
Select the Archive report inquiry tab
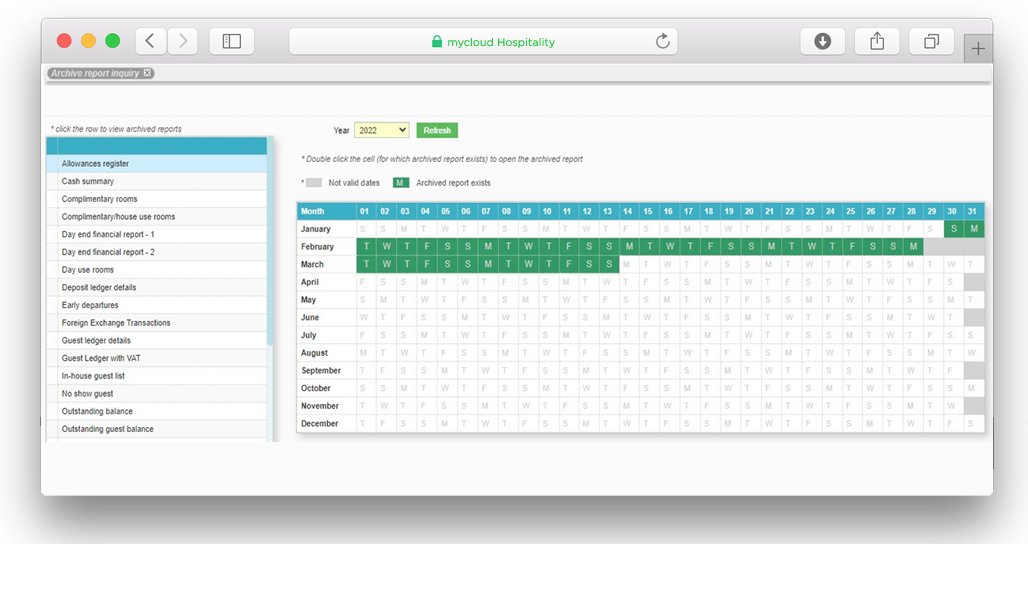click(x=95, y=73)
